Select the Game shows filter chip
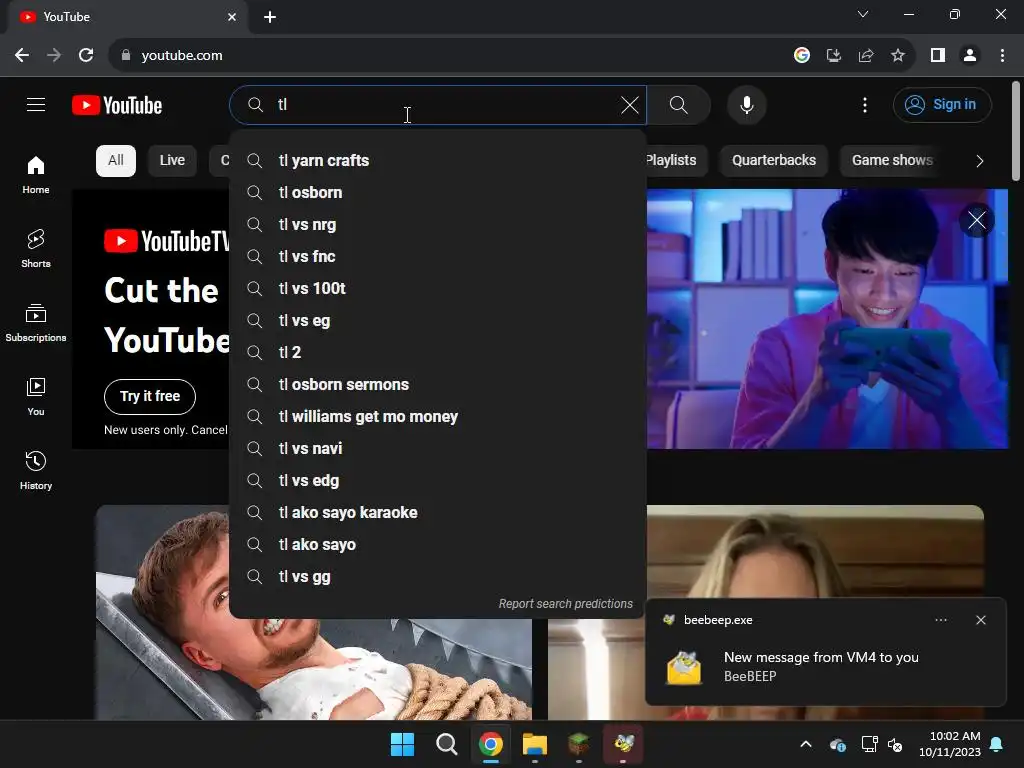Screen dimensions: 1024x768 point(891,161)
